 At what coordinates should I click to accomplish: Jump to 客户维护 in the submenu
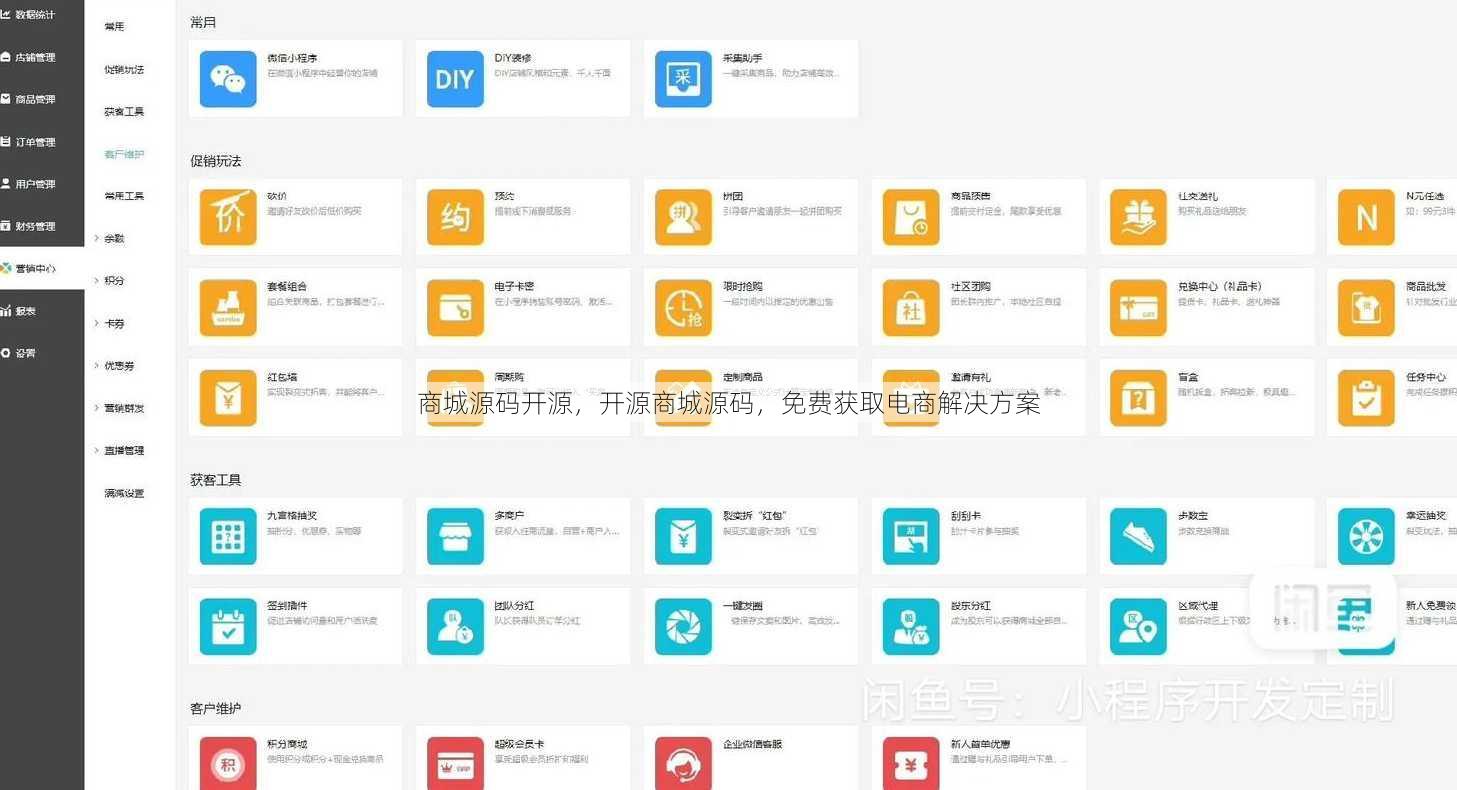click(124, 154)
